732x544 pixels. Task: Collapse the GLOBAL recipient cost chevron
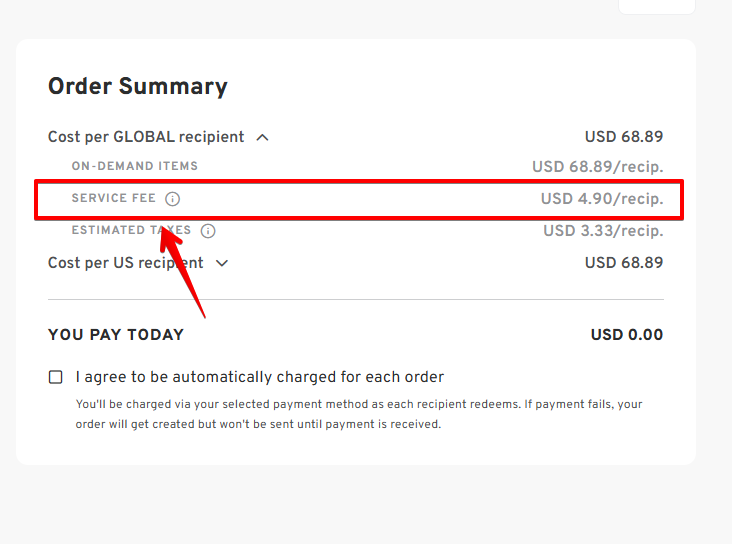click(262, 137)
